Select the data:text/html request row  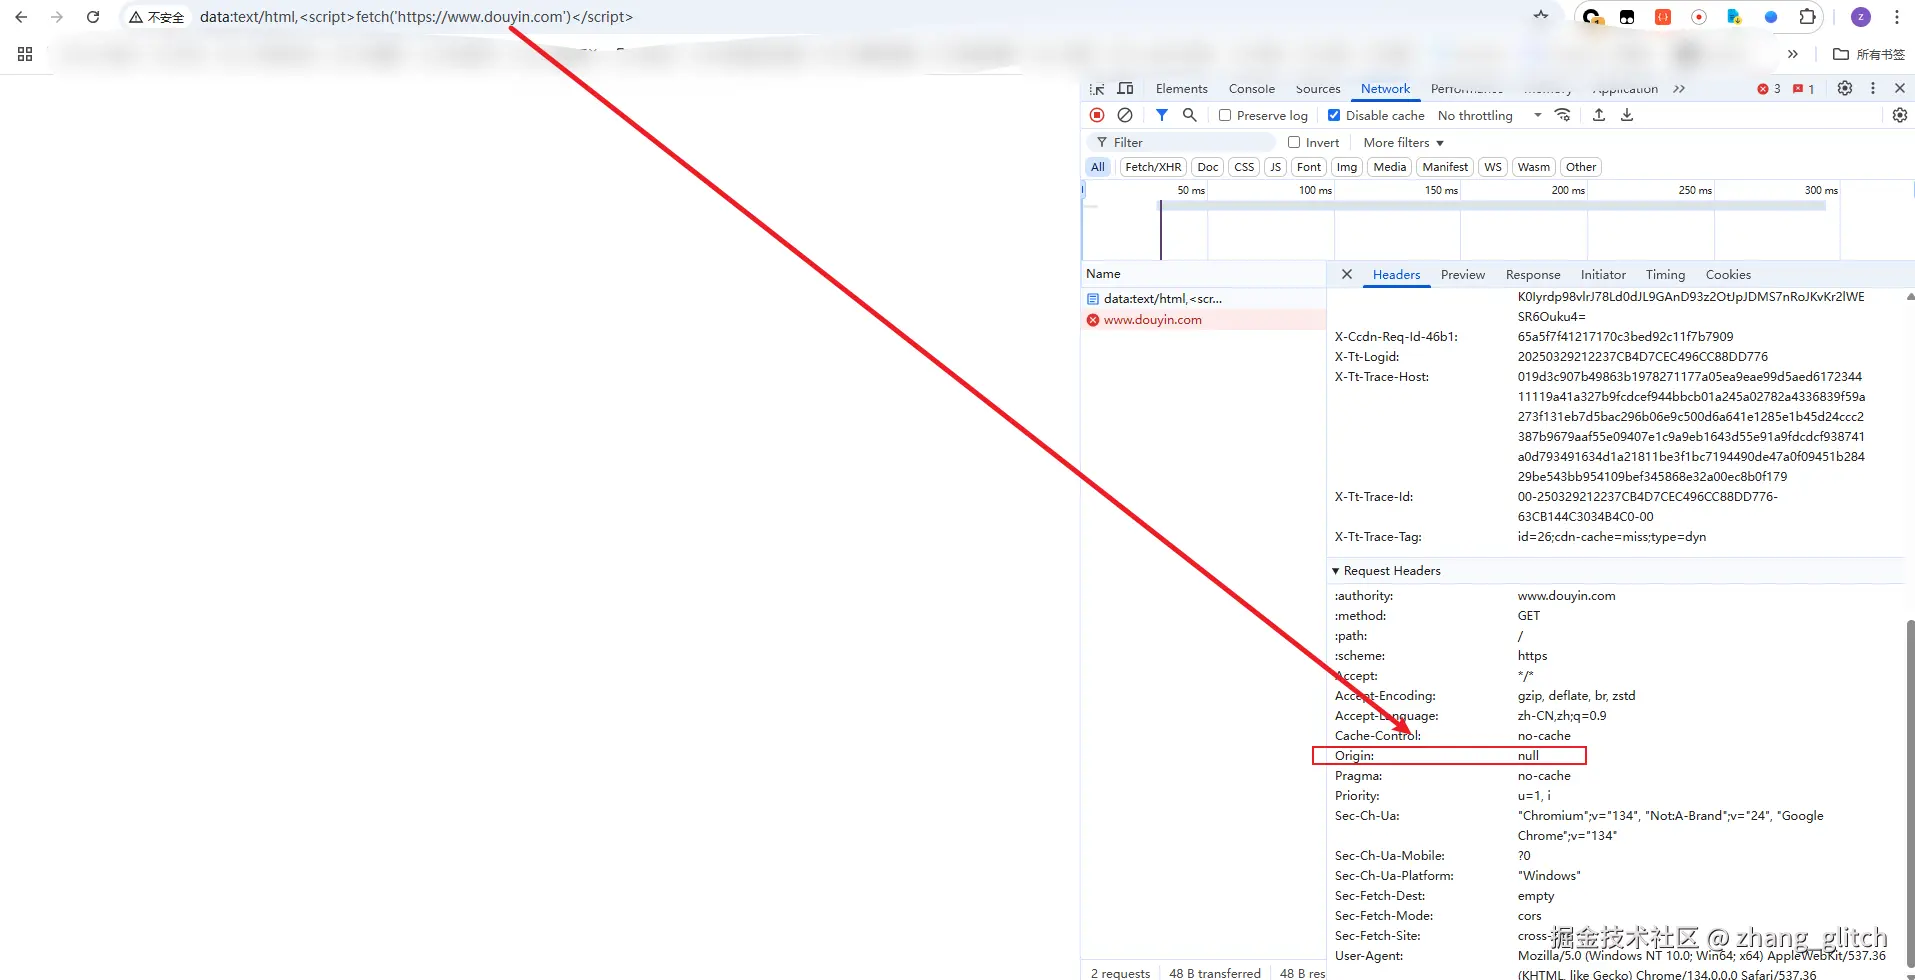[x=1204, y=299]
